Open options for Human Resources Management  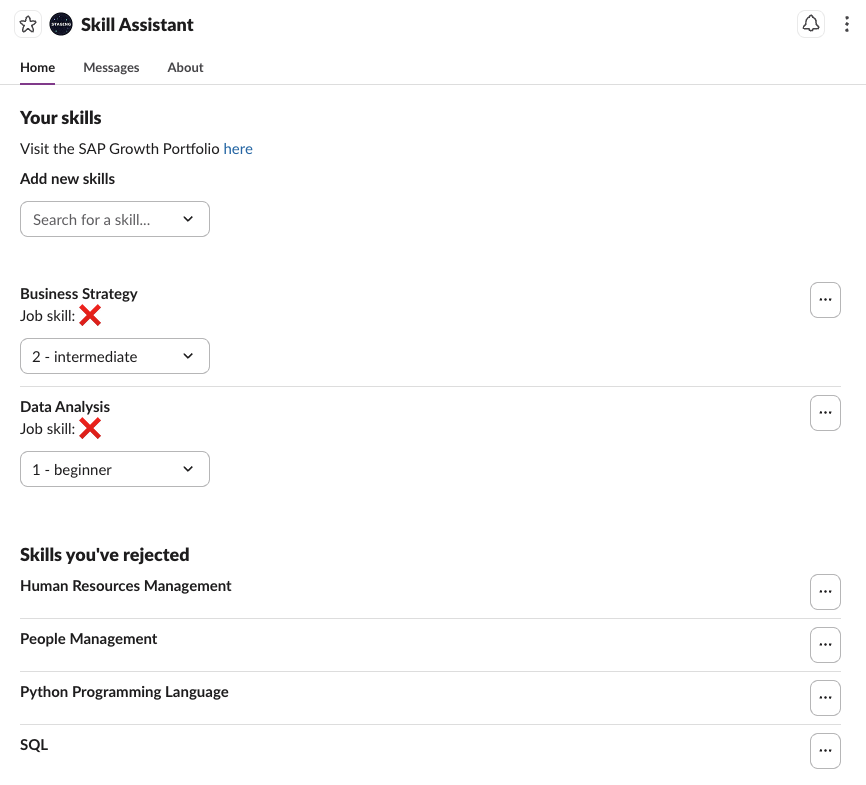[x=825, y=592]
